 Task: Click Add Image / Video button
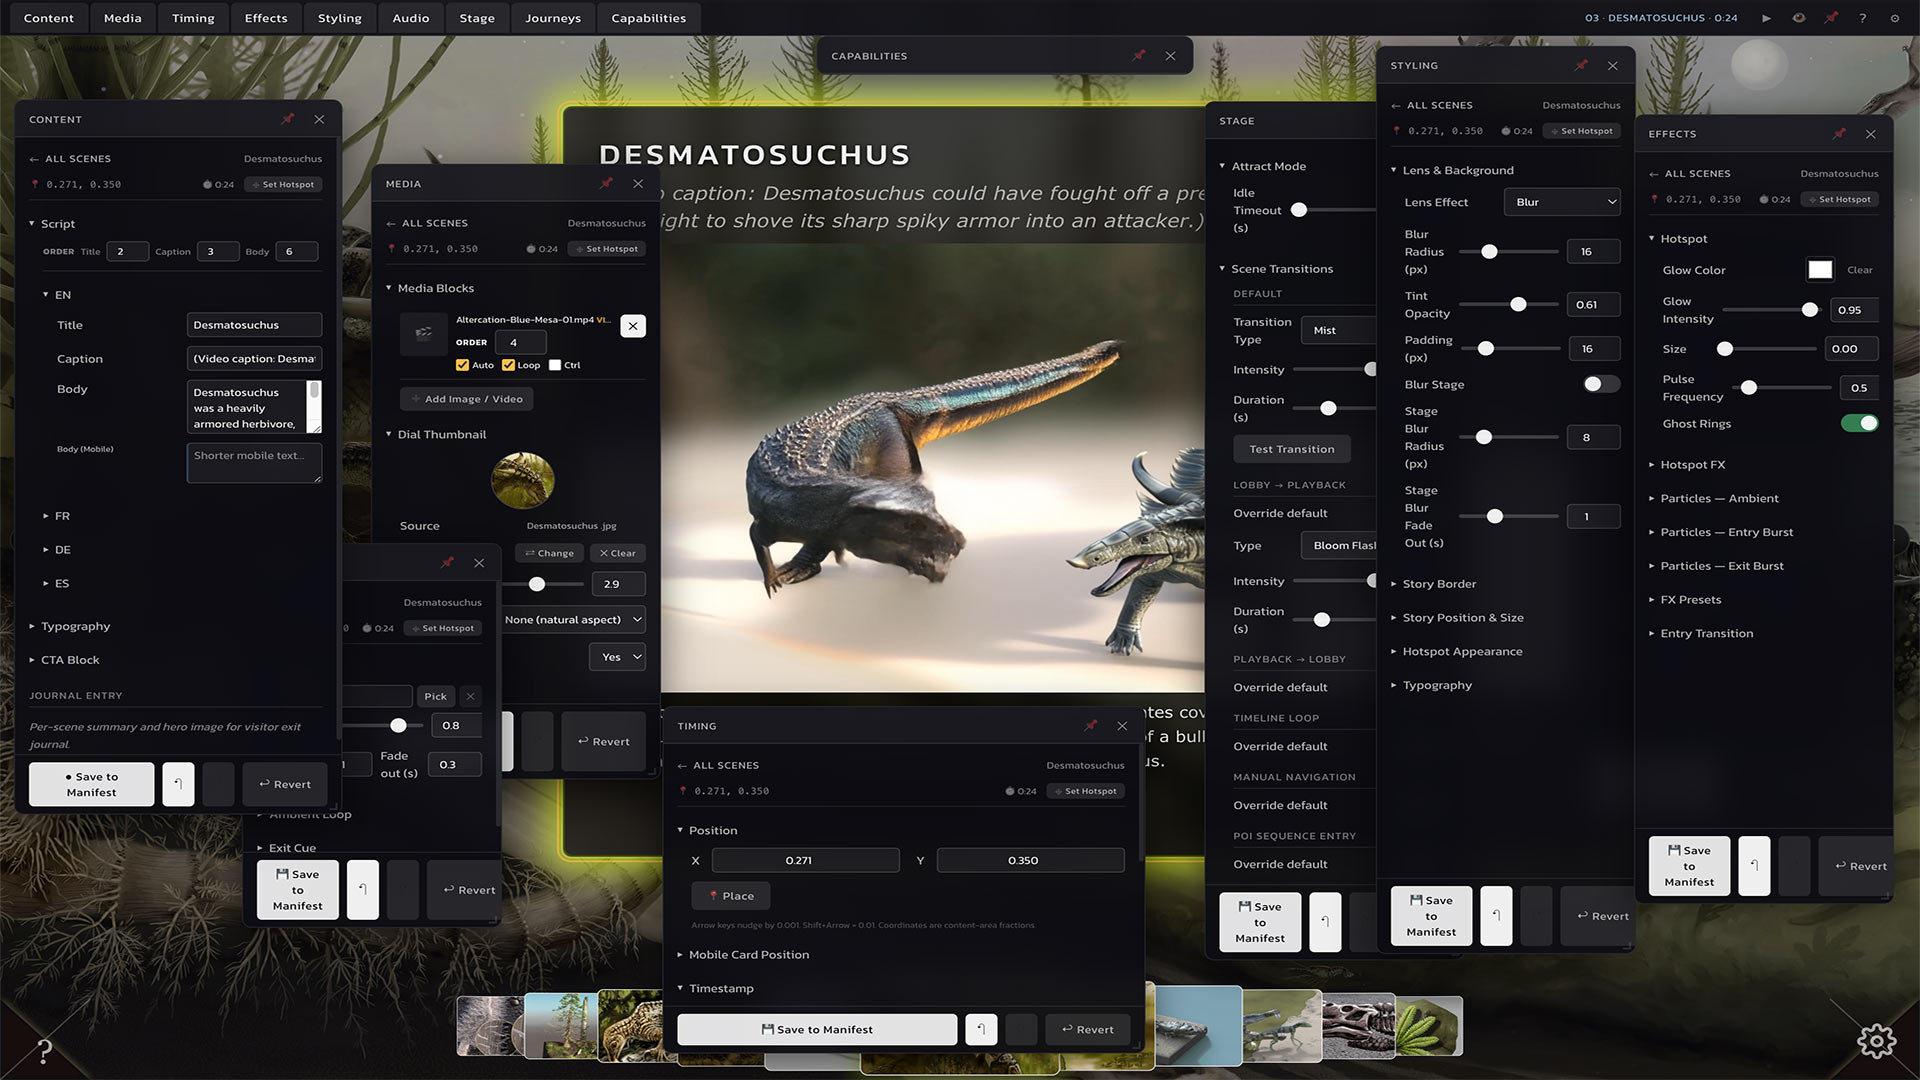[x=467, y=399]
